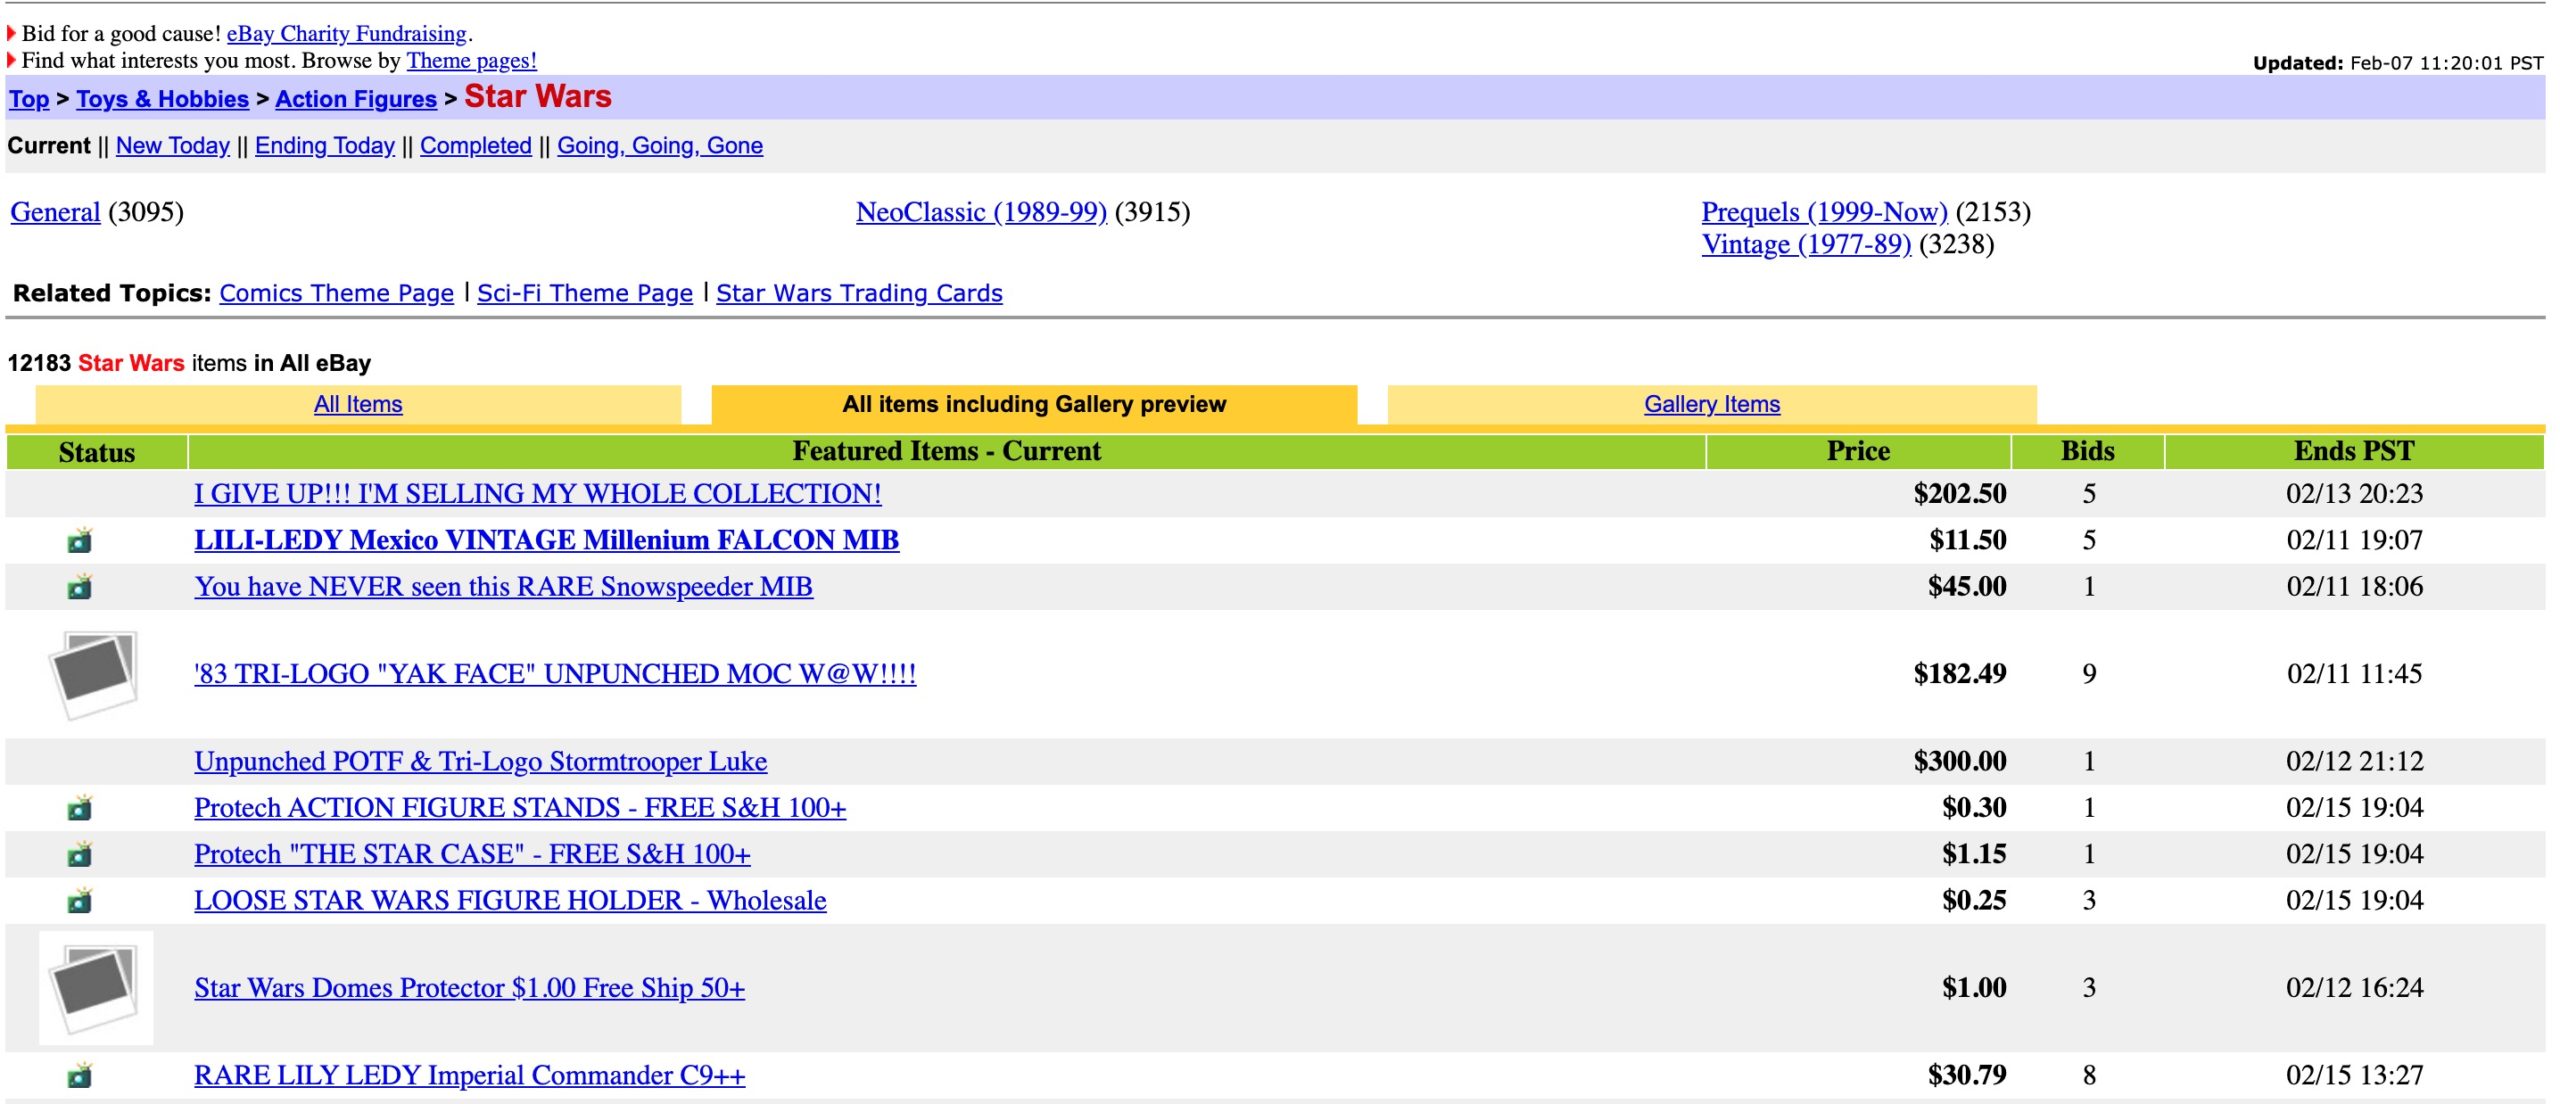This screenshot has width=2560, height=1104.
Task: Select All items including Gallery preview tab
Action: 1033,404
